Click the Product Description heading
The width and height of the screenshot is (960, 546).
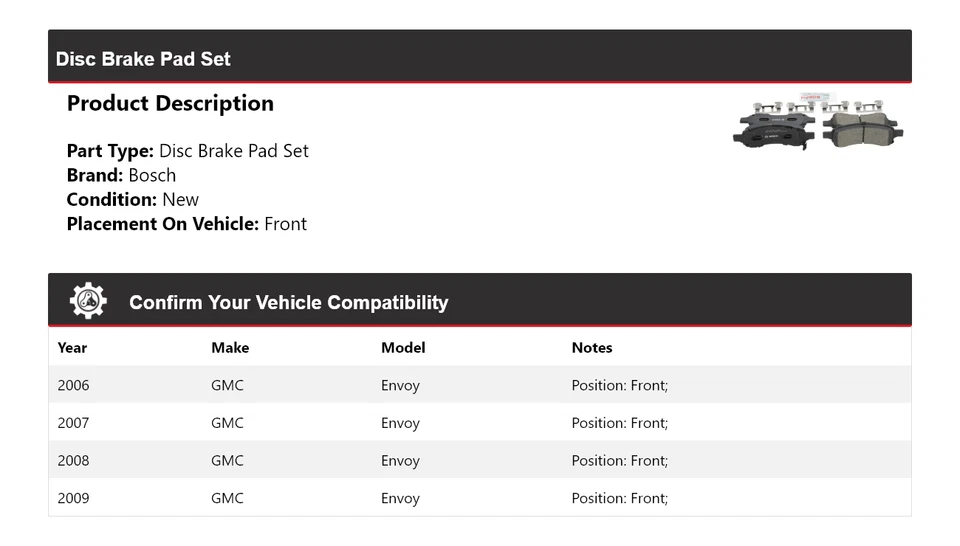[170, 104]
